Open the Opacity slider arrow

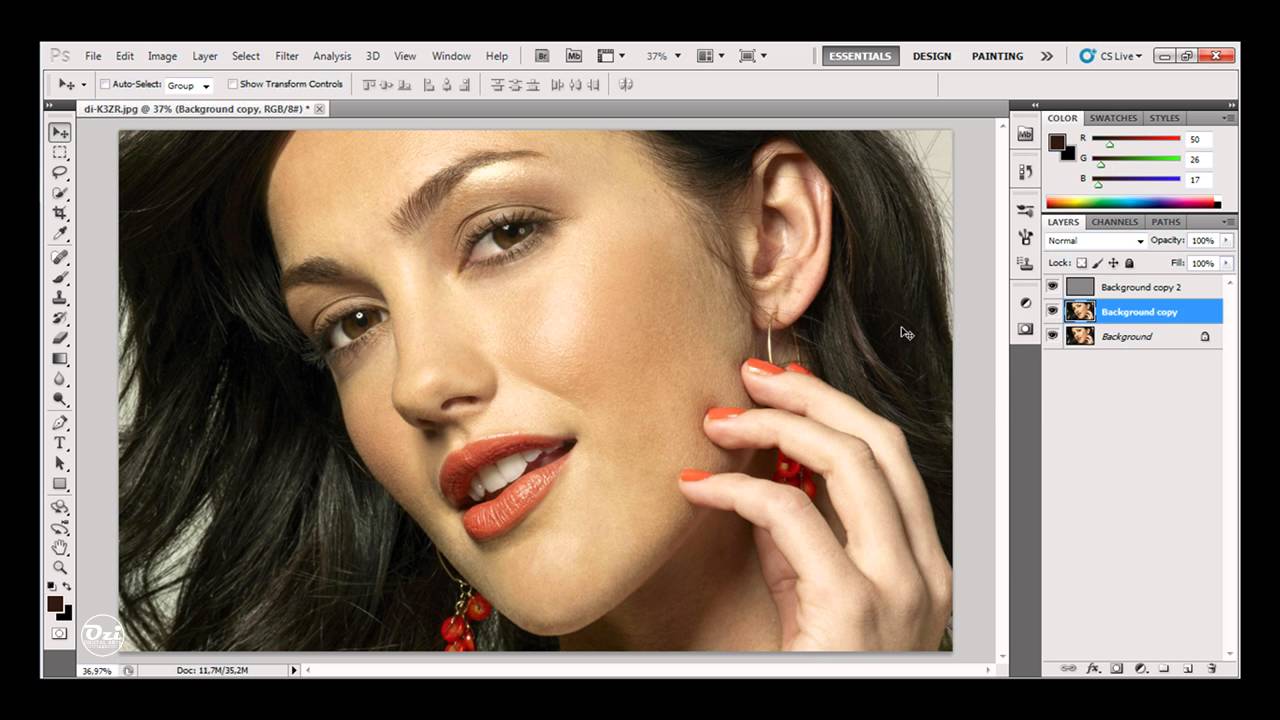[x=1226, y=241]
